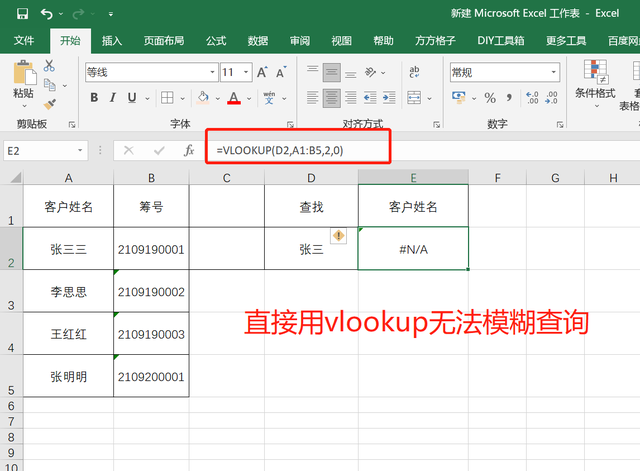Switch to the 数据 ribbon tab
The image size is (640, 471).
(258, 40)
